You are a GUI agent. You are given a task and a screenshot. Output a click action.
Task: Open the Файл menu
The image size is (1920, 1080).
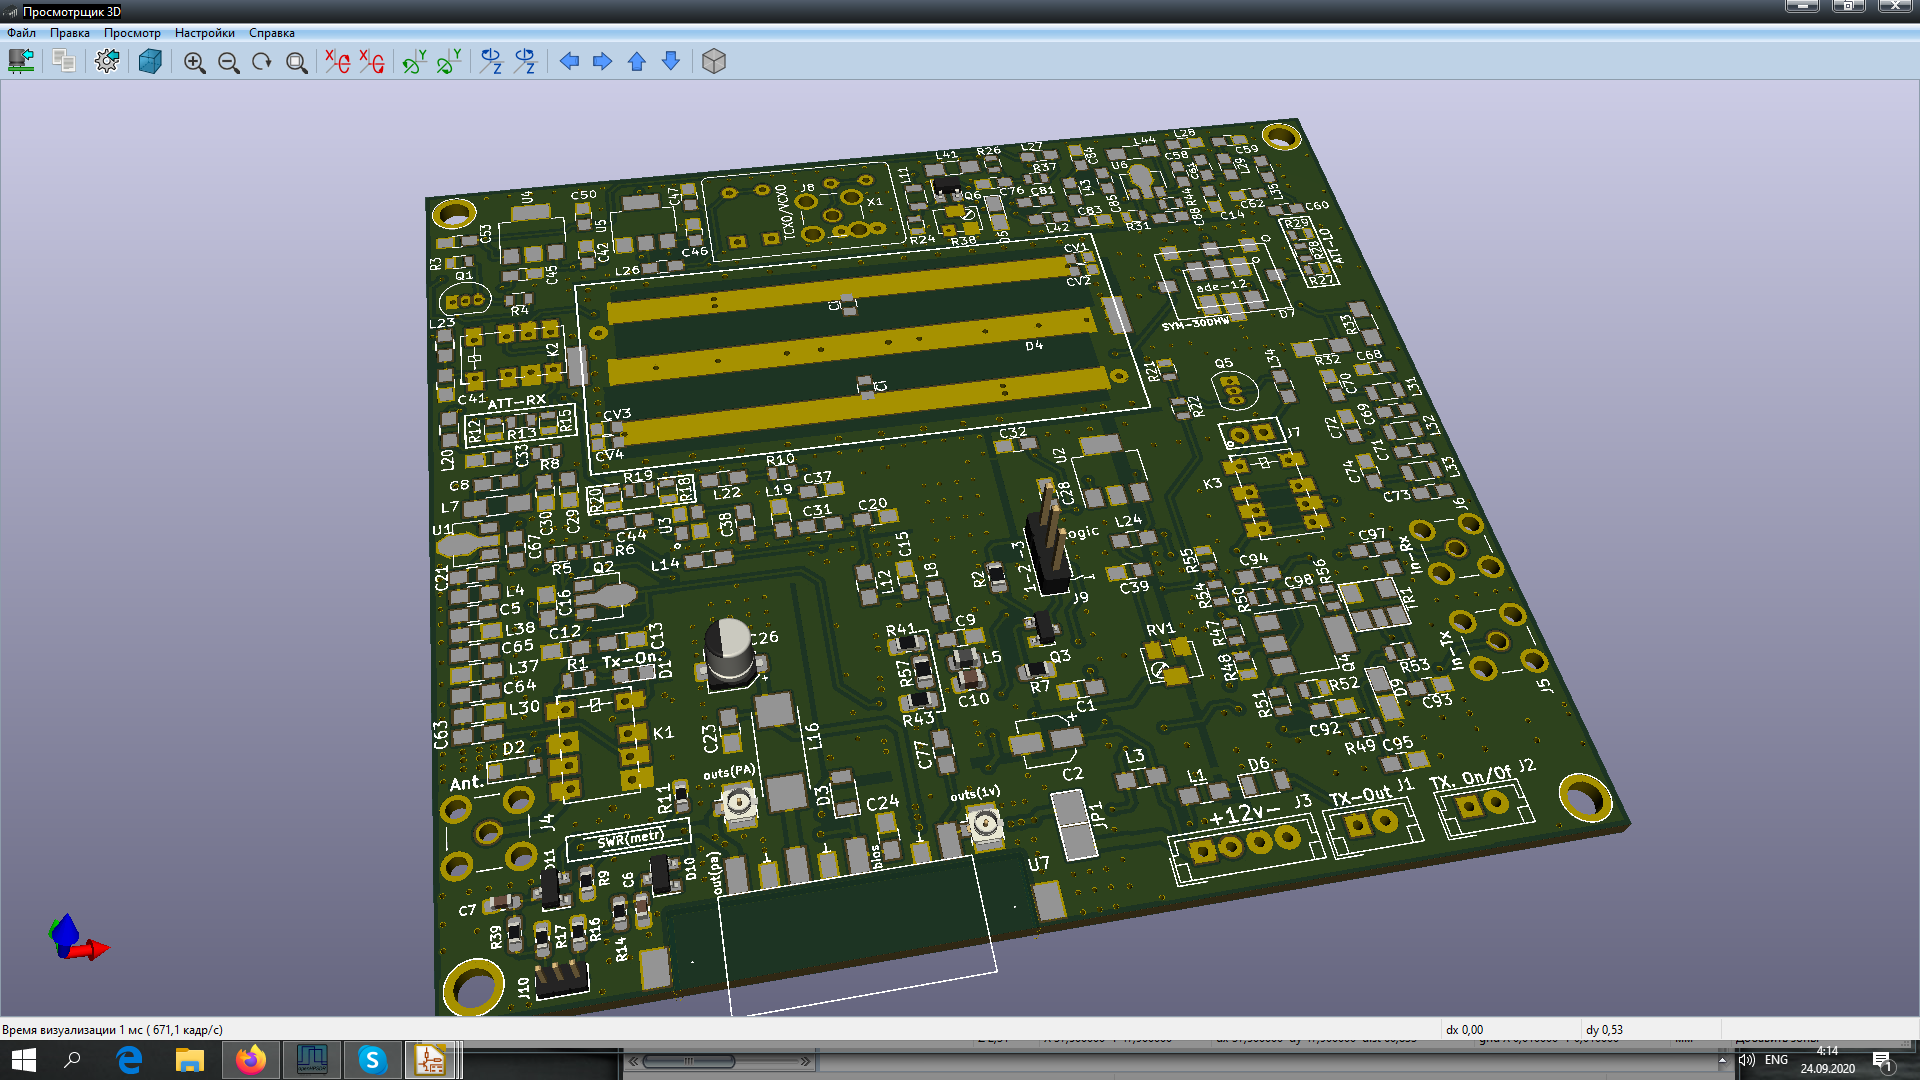(x=21, y=33)
